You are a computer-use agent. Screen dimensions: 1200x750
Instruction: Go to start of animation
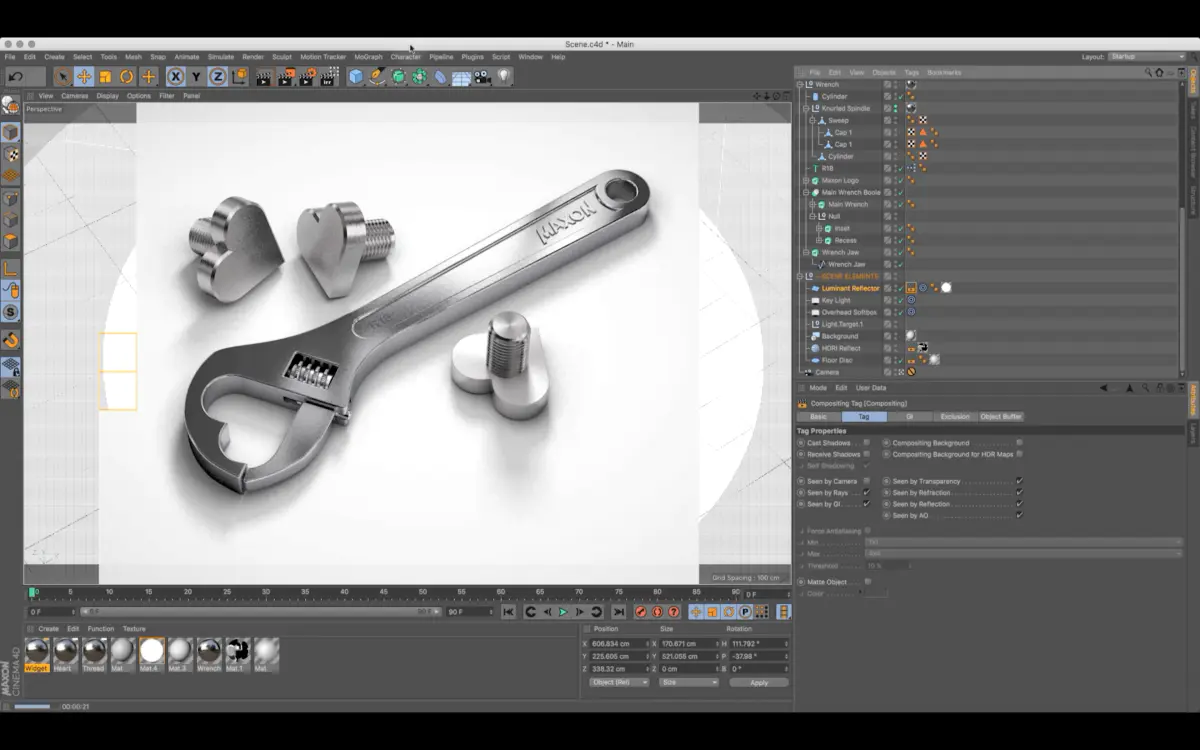tap(508, 612)
